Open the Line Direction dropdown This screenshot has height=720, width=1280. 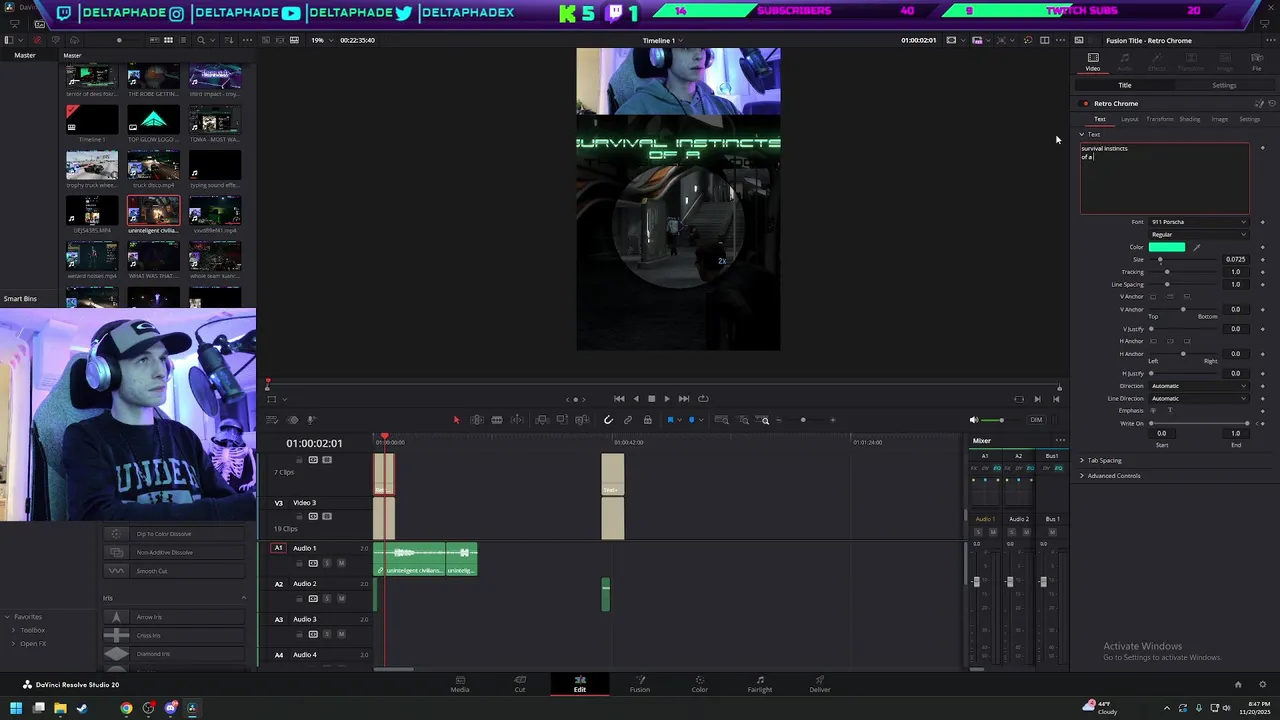click(1199, 399)
